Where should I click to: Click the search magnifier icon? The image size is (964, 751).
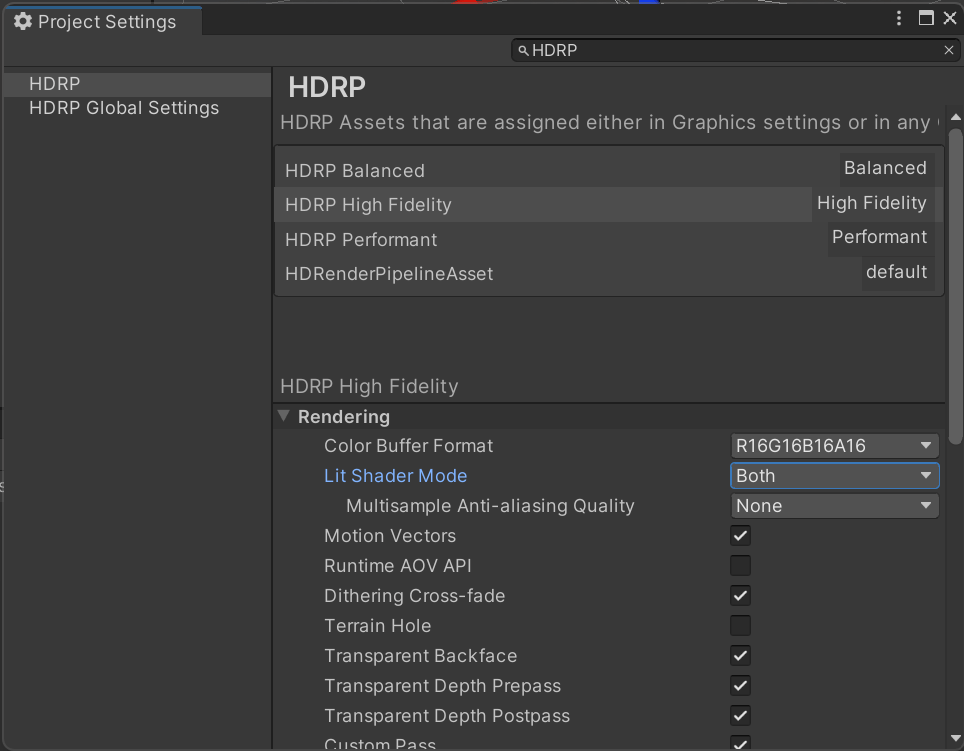[x=523, y=50]
